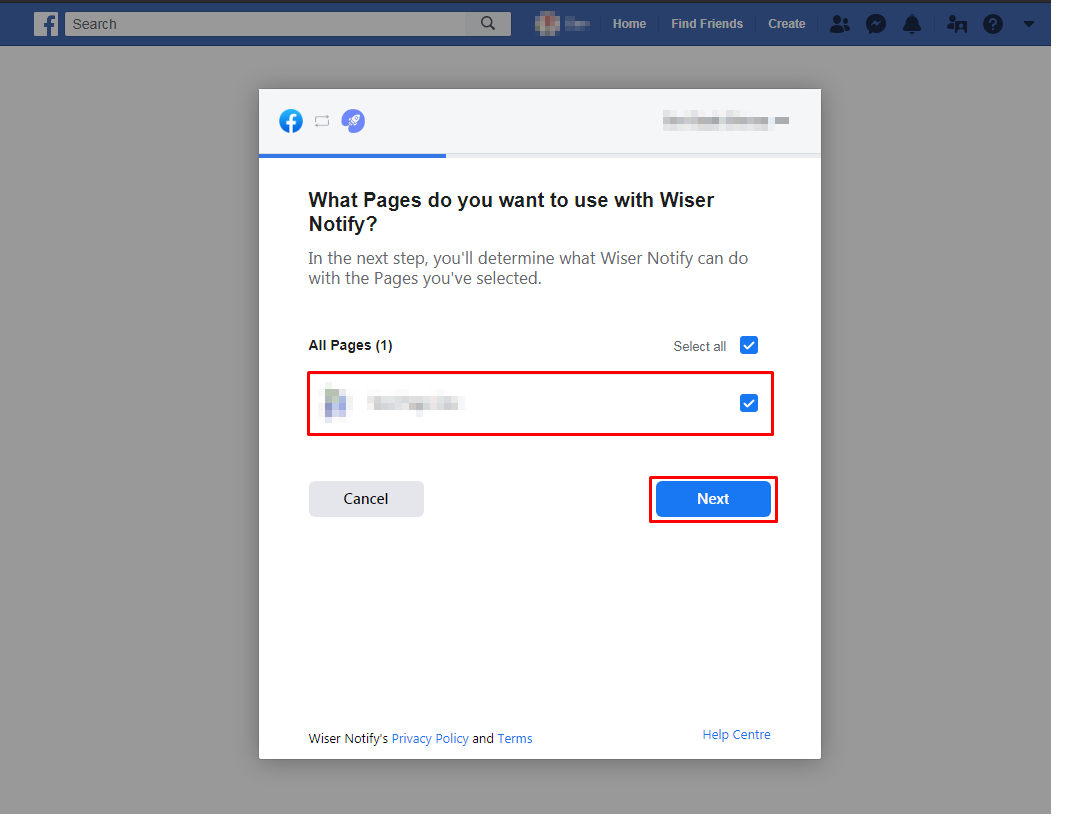The height and width of the screenshot is (831, 1071).
Task: Open Wiser Notify's Privacy Policy link
Action: [430, 738]
